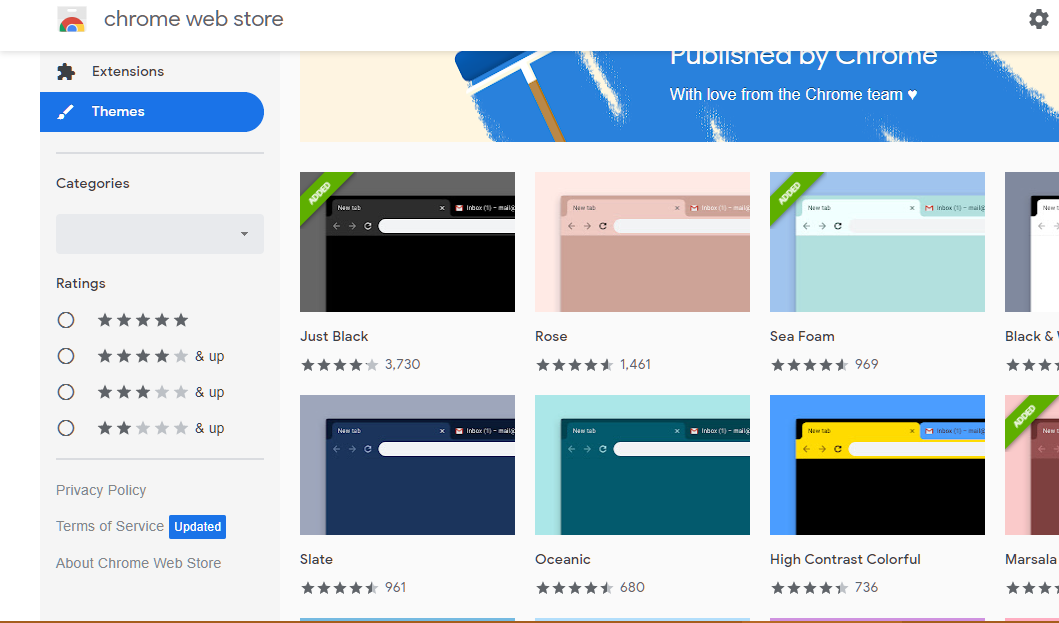The image size is (1059, 623).
Task: Click the Ratings heading
Action: [80, 283]
